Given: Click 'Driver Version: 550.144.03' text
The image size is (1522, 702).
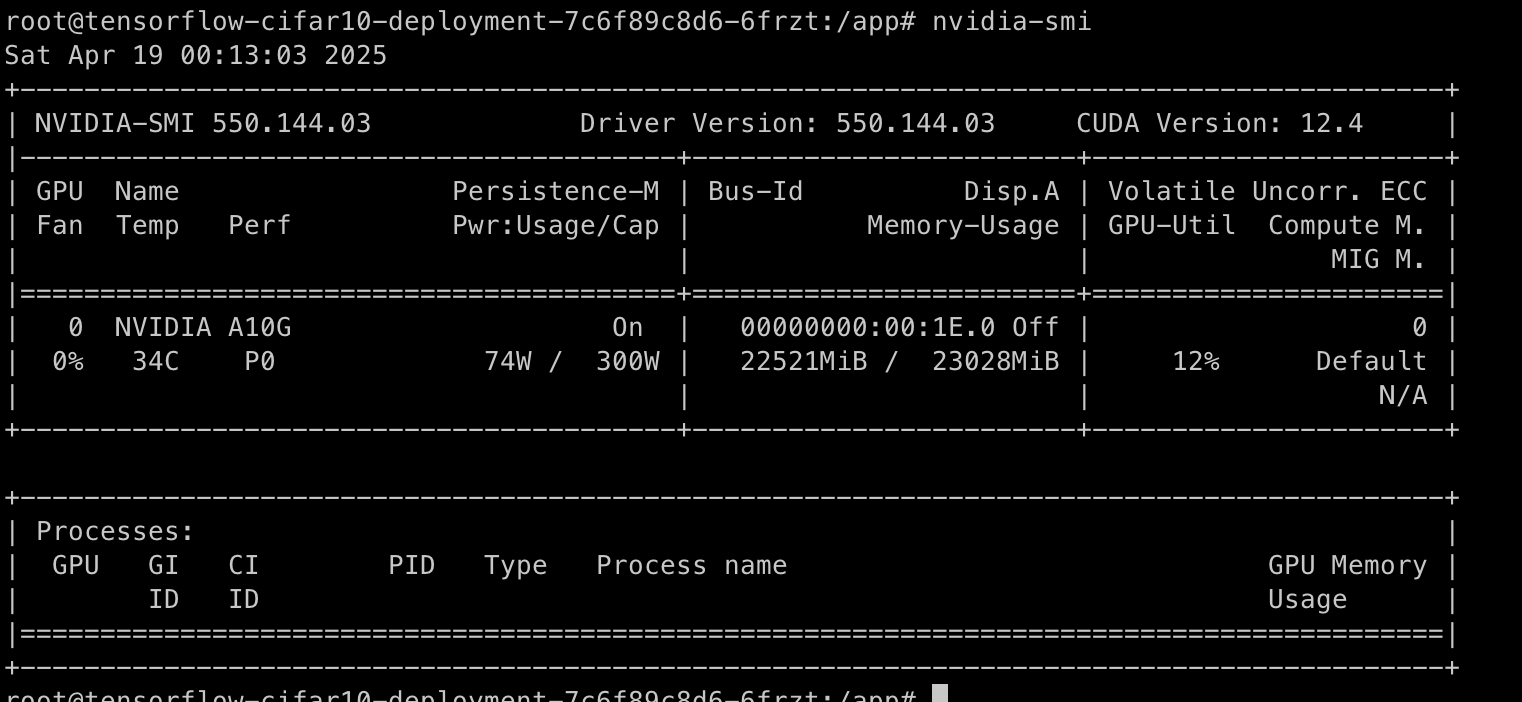Looking at the screenshot, I should [788, 124].
